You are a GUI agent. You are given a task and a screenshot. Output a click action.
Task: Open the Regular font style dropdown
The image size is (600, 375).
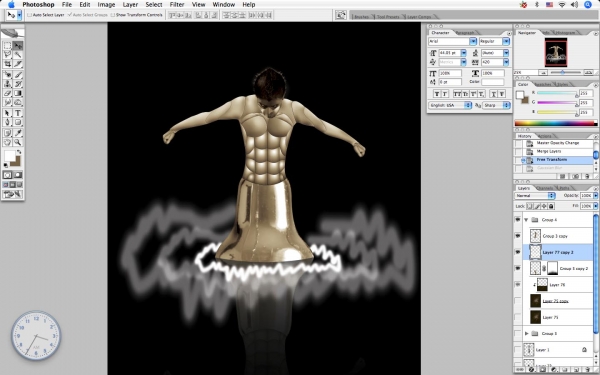[506, 41]
